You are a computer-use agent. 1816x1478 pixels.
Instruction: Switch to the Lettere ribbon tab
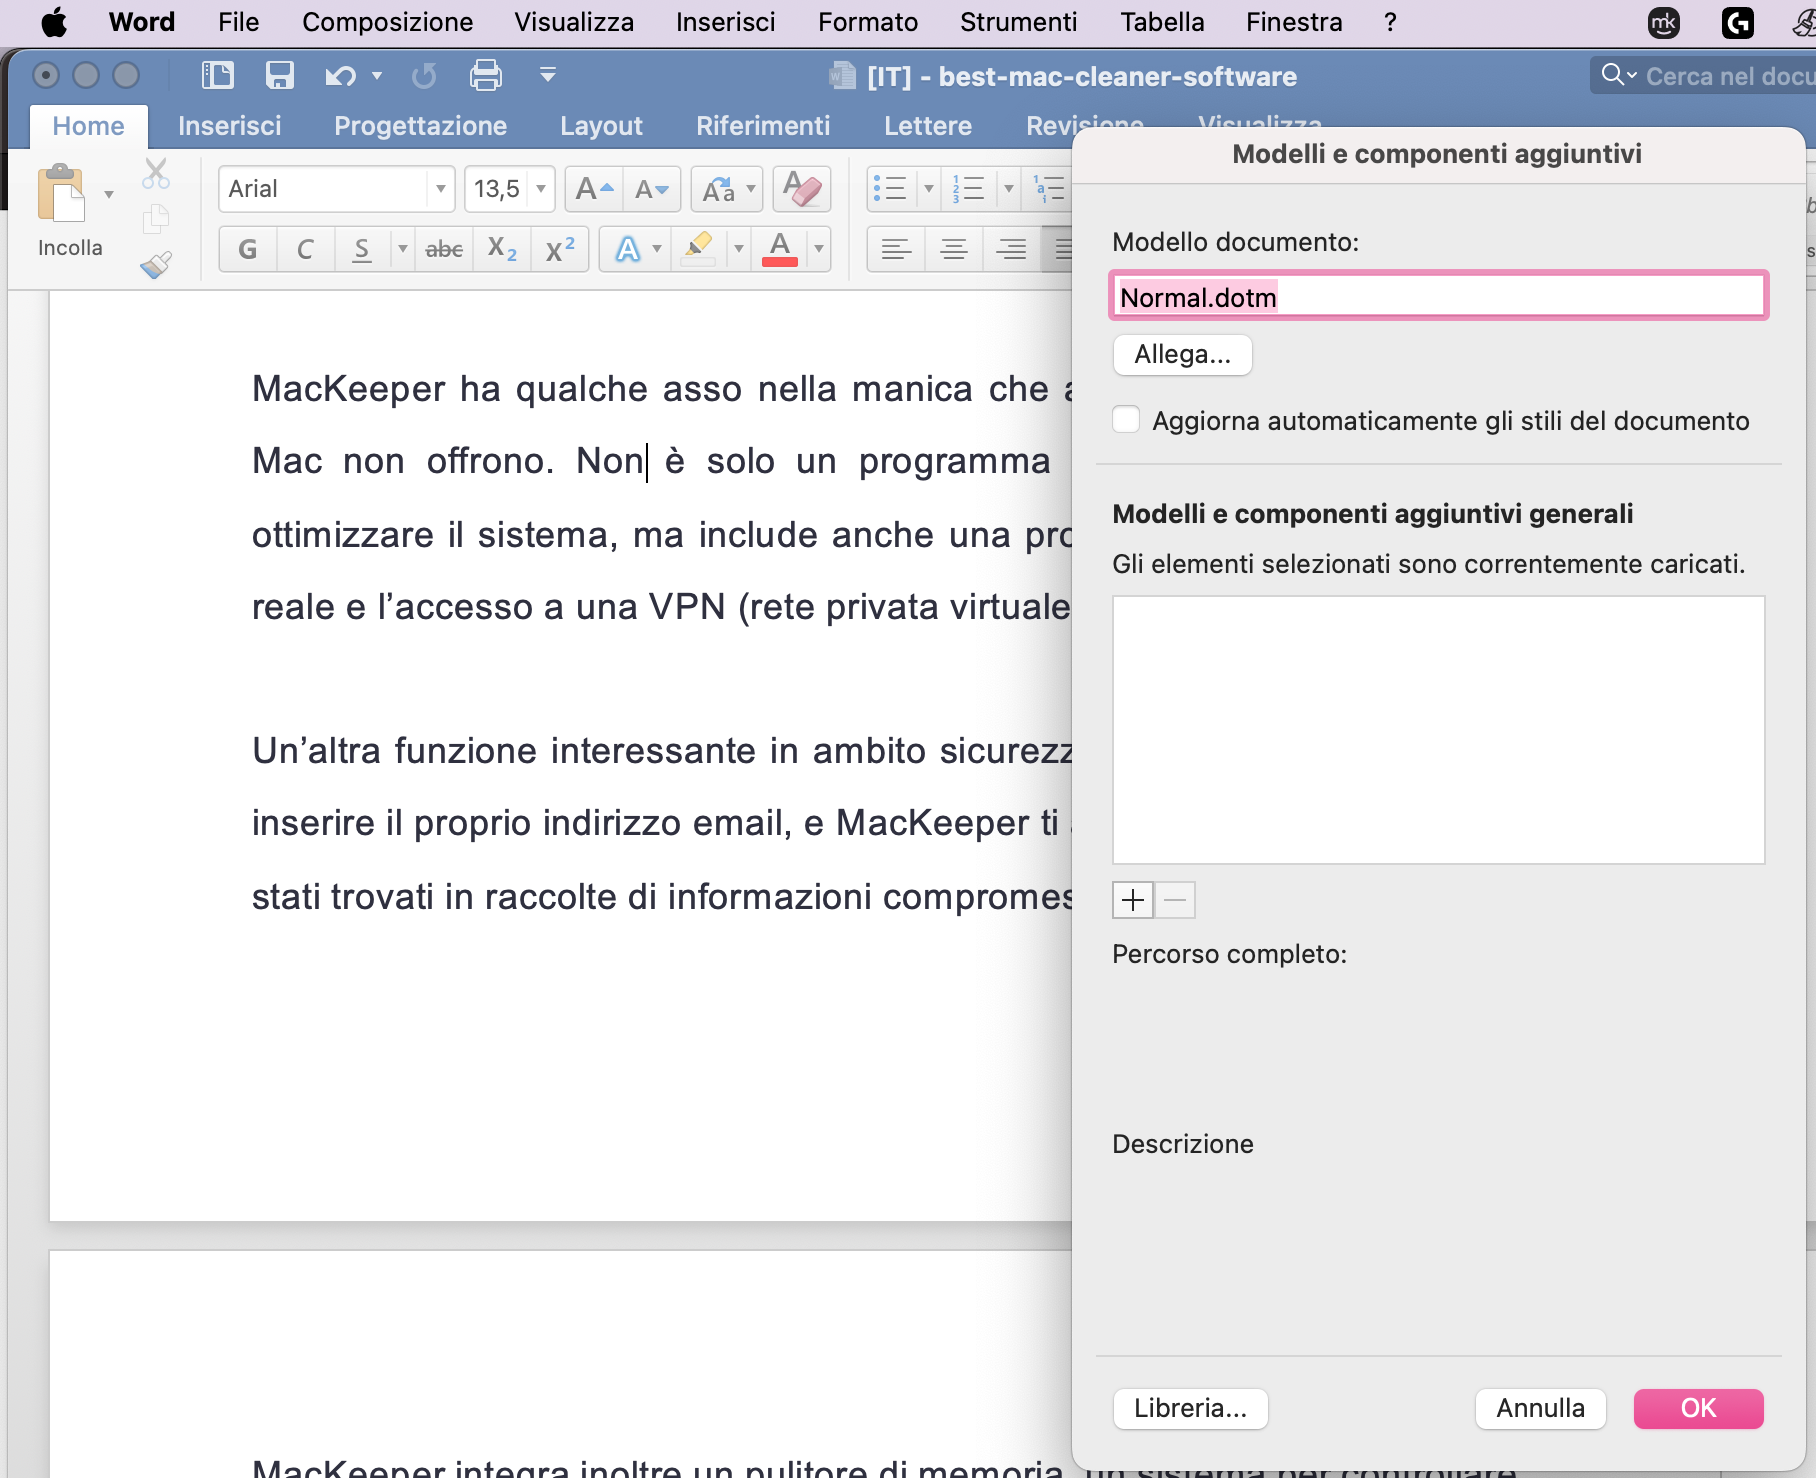coord(928,126)
